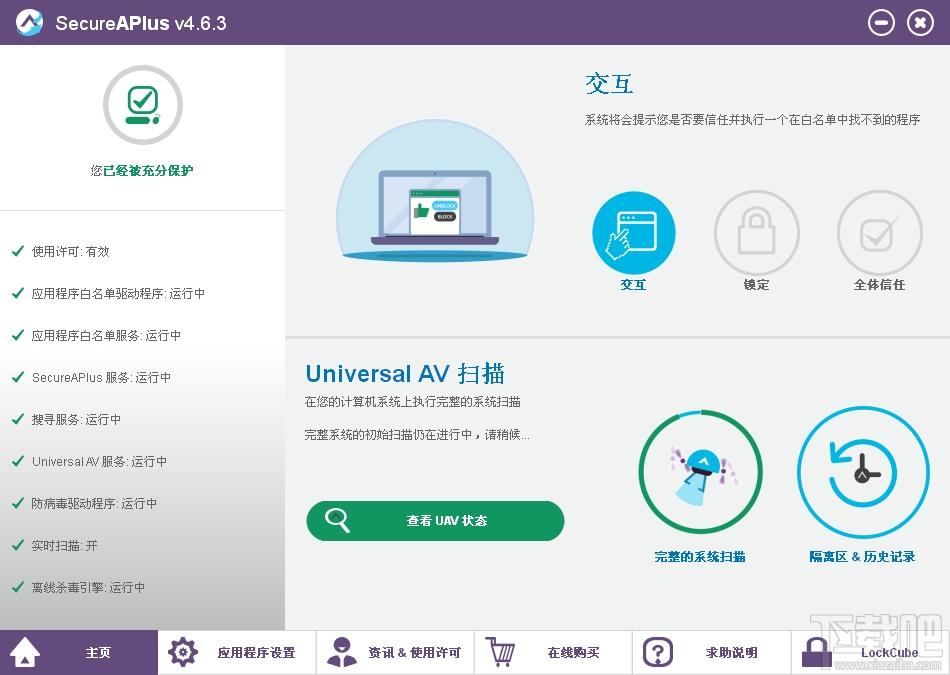Click the person icon for news and license
This screenshot has width=950, height=675.
click(342, 652)
